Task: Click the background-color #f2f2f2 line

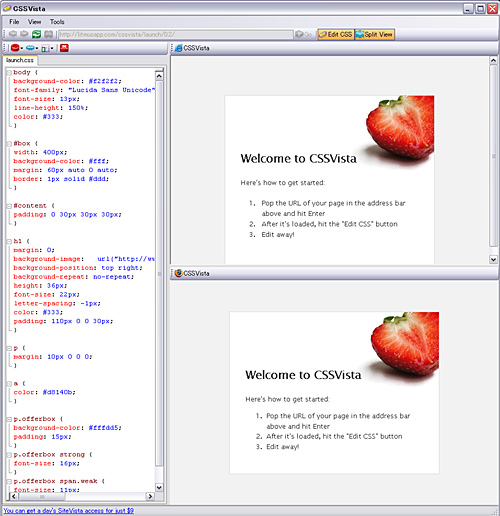Action: [x=67, y=81]
